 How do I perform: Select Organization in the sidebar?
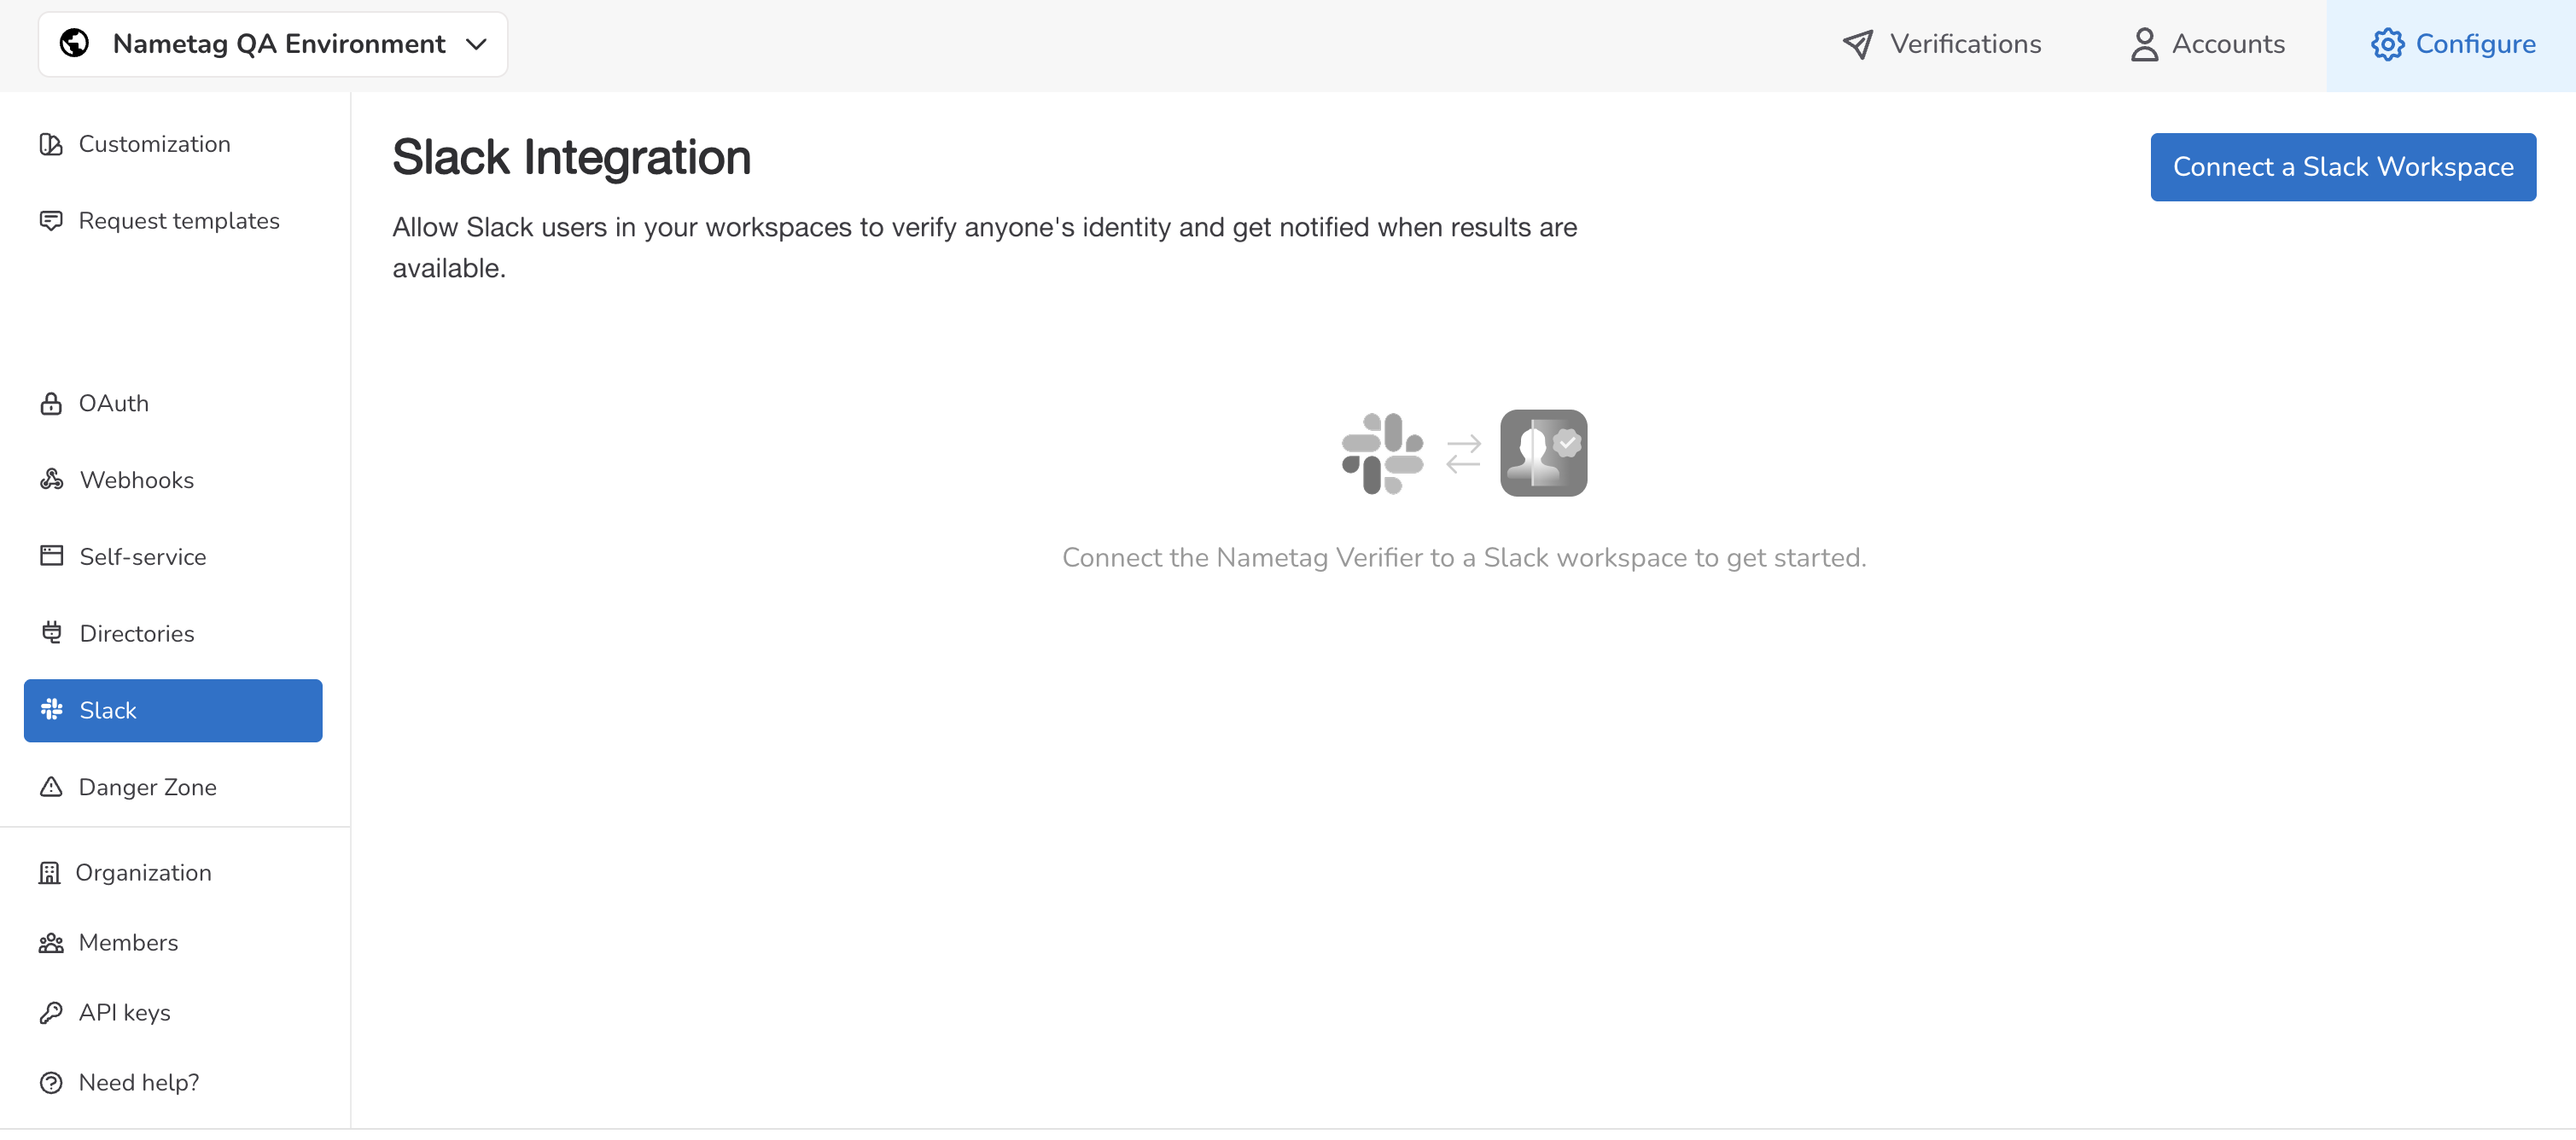point(143,872)
